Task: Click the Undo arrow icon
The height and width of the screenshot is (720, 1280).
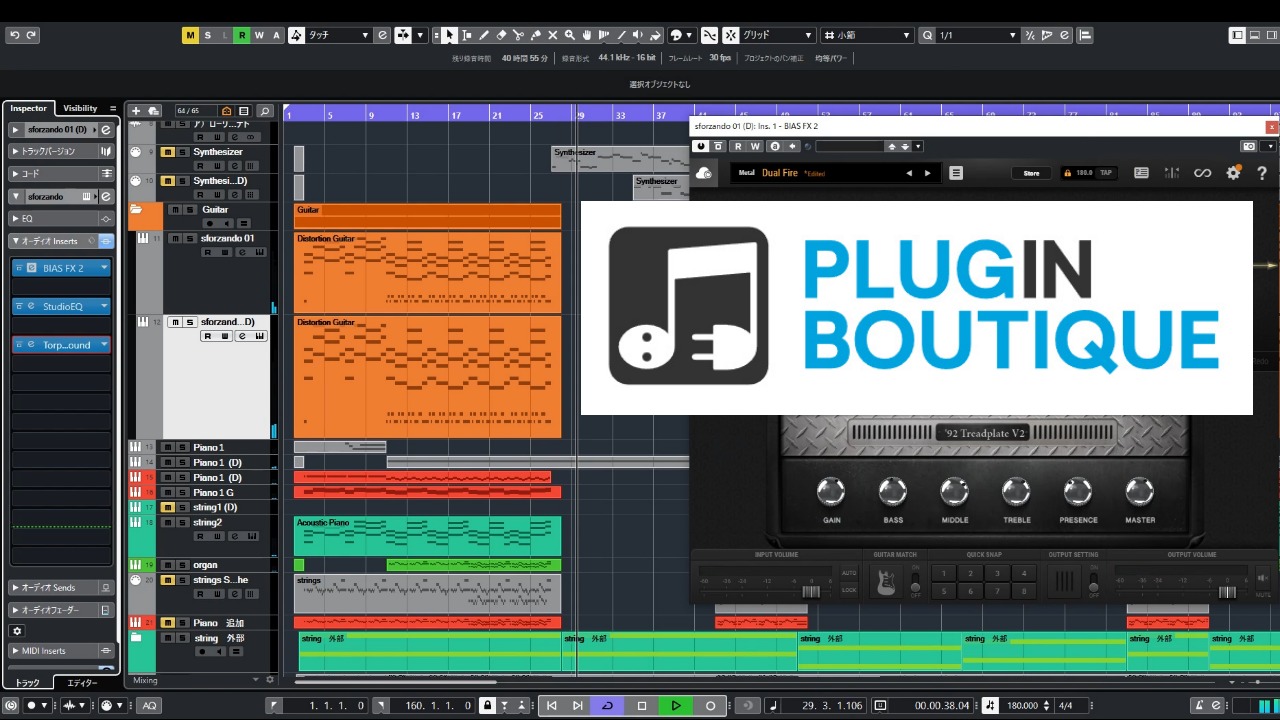Action: tap(14, 35)
